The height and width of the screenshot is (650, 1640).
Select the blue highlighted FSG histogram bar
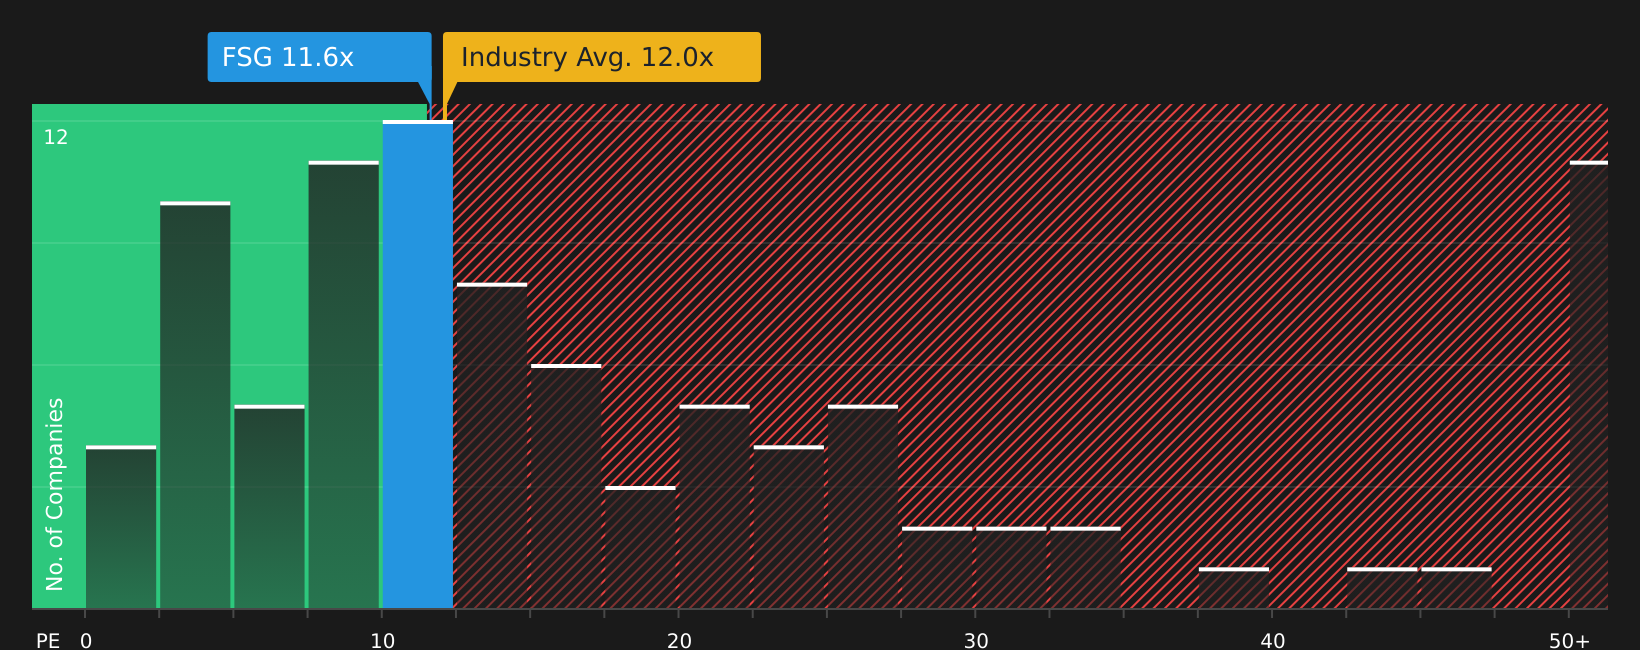click(418, 365)
